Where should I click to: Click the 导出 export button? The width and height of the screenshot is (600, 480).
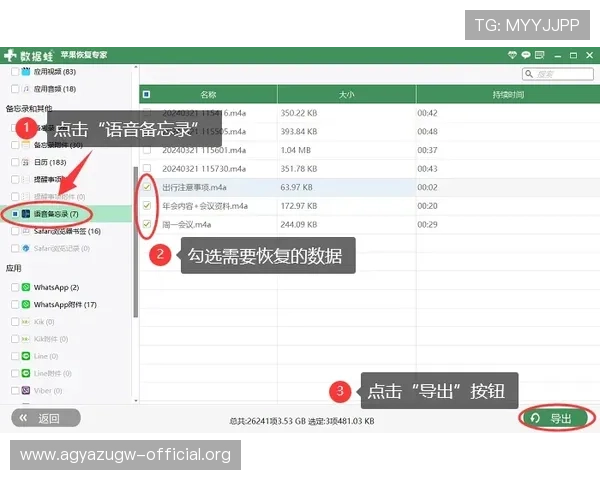(555, 418)
